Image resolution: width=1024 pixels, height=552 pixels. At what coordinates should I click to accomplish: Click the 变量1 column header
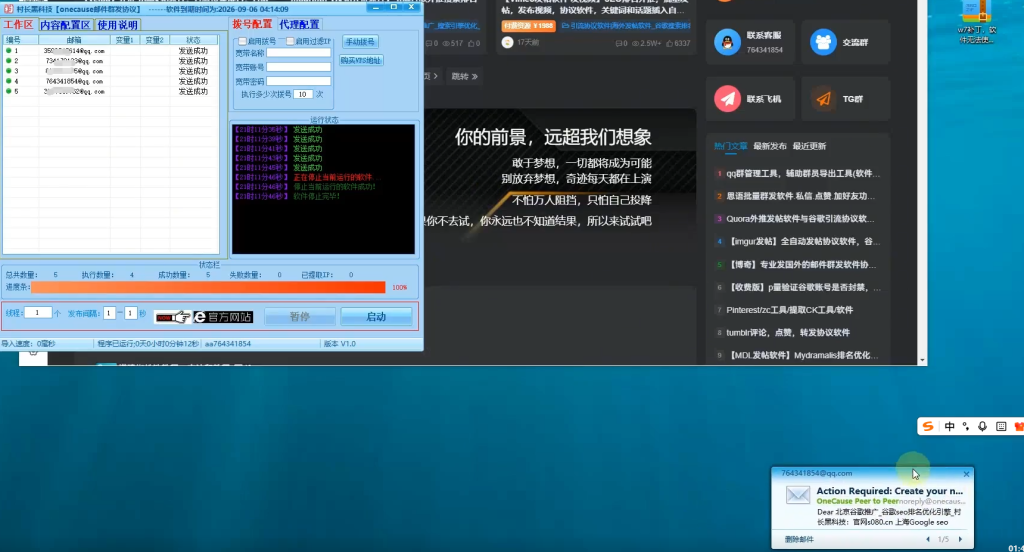[x=124, y=41]
